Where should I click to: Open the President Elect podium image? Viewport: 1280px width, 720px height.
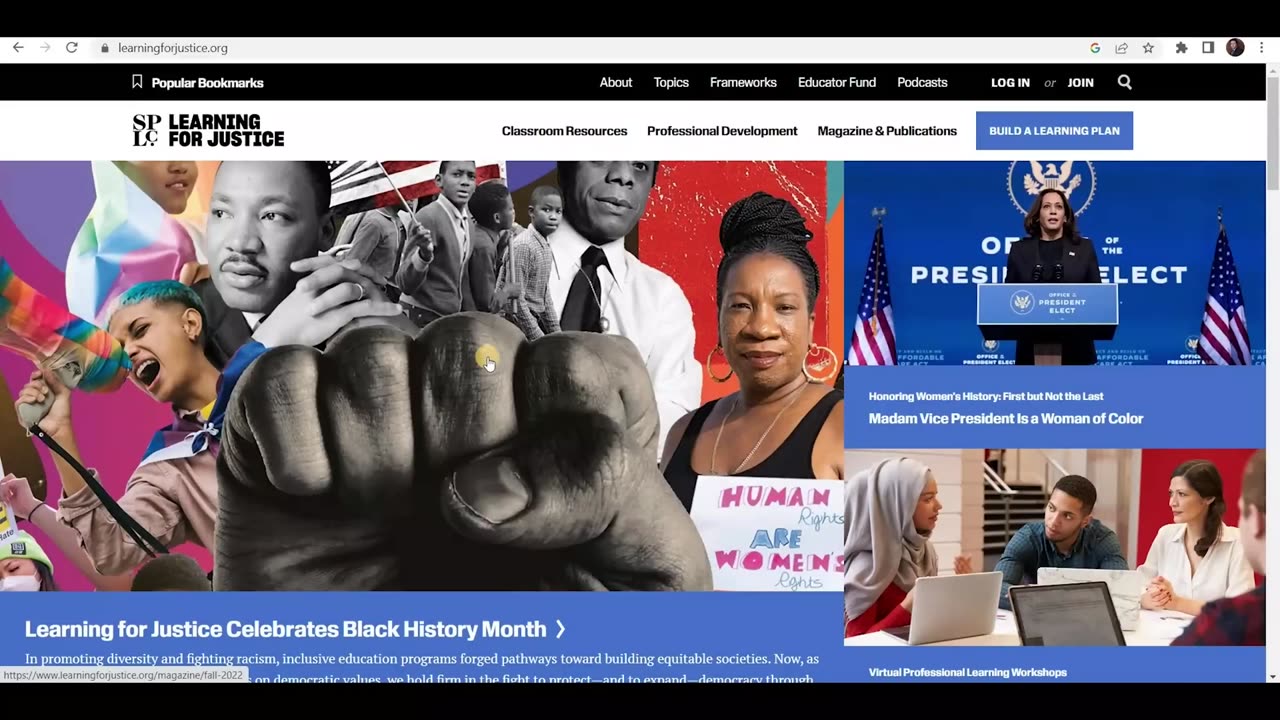1055,263
